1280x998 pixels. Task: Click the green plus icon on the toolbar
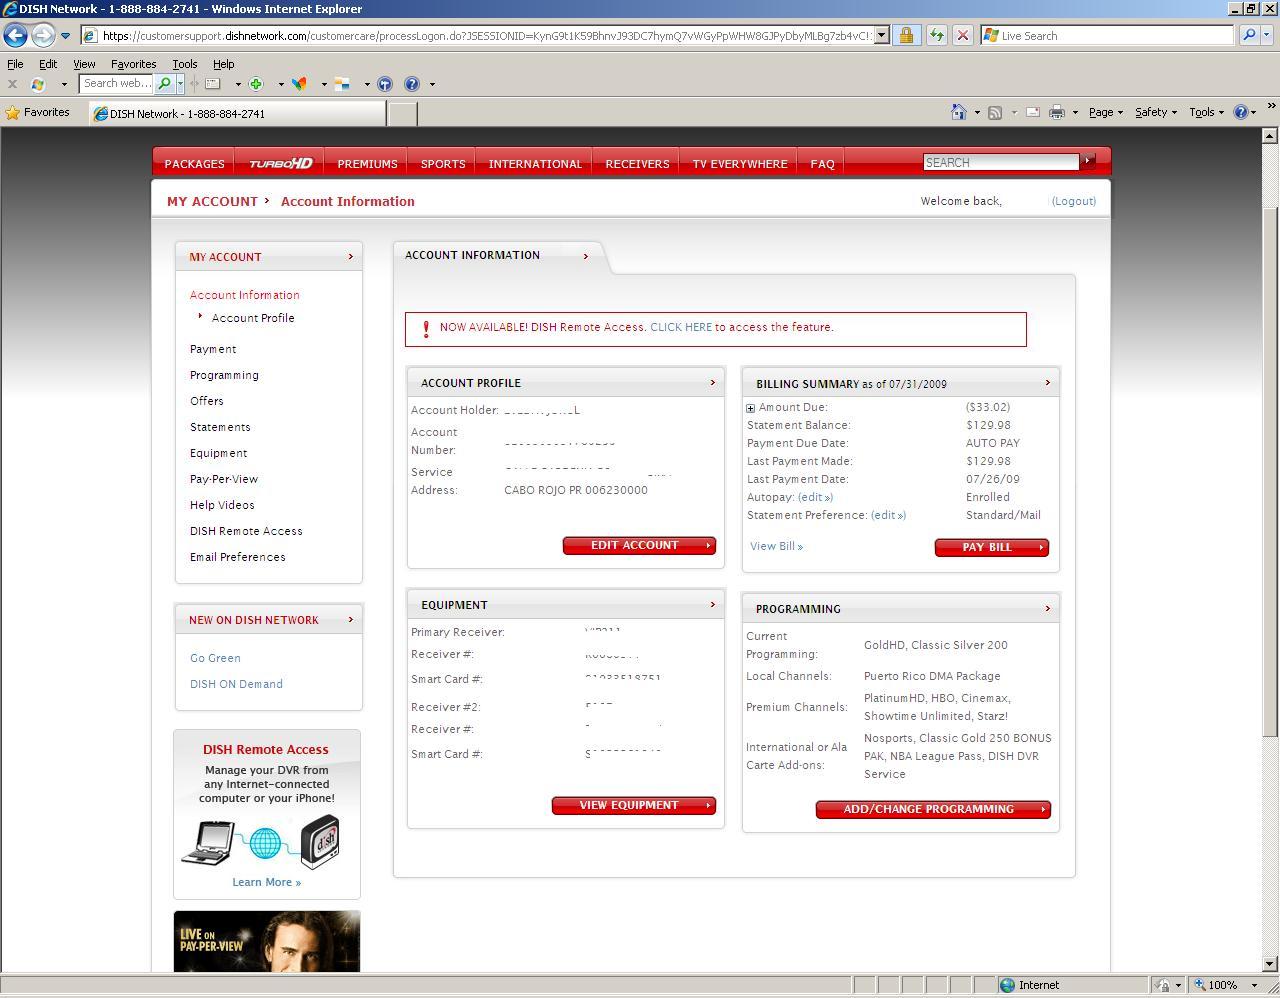click(256, 84)
